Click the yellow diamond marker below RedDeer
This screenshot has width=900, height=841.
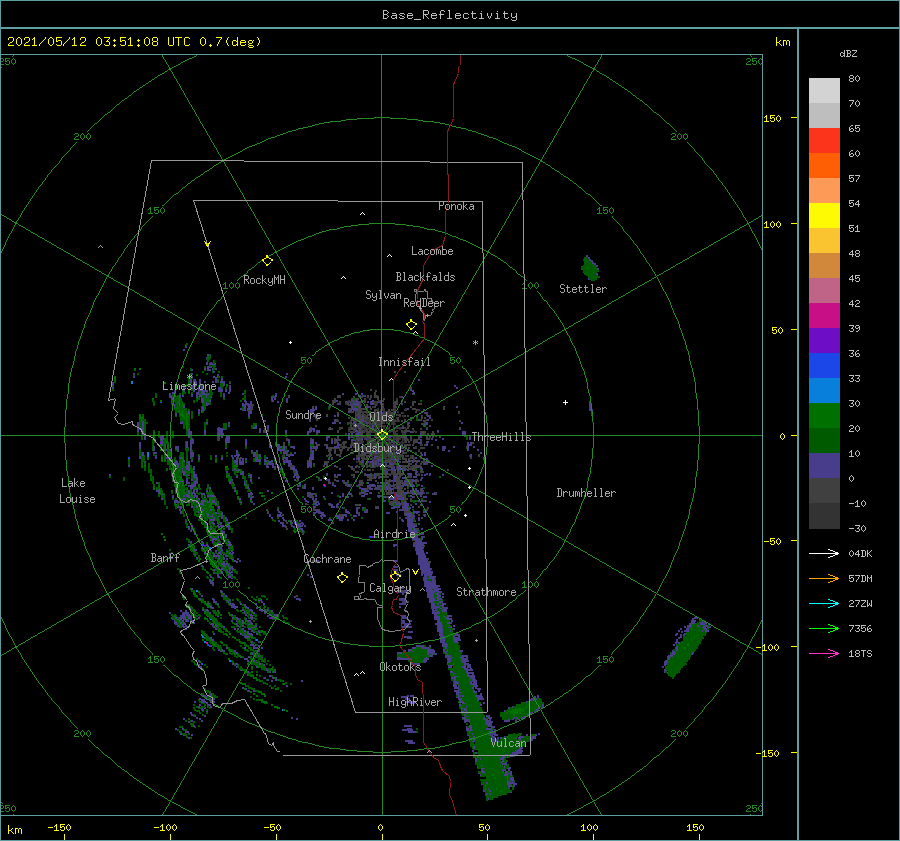[x=412, y=325]
